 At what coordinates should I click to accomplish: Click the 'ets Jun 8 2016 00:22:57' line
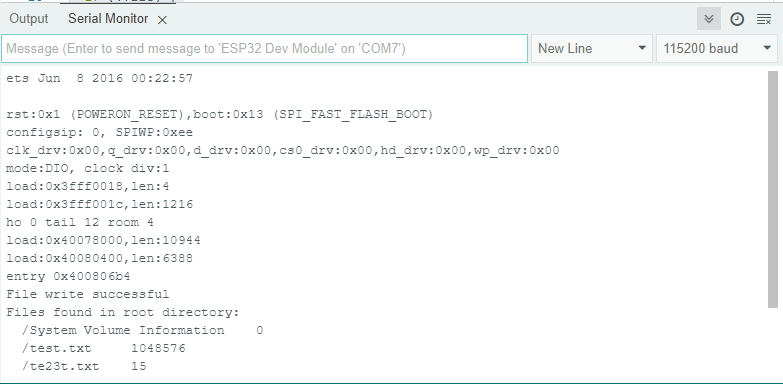99,78
